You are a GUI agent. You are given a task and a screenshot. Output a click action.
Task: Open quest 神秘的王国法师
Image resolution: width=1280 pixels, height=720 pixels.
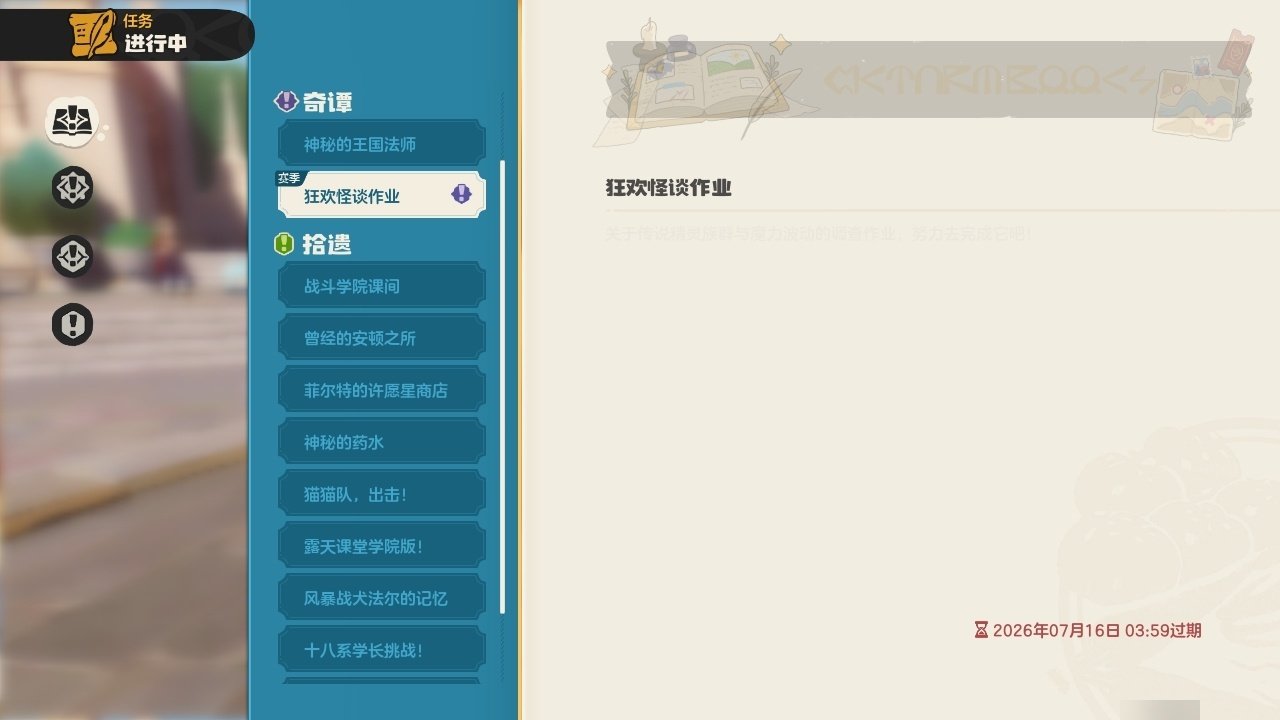[x=381, y=144]
